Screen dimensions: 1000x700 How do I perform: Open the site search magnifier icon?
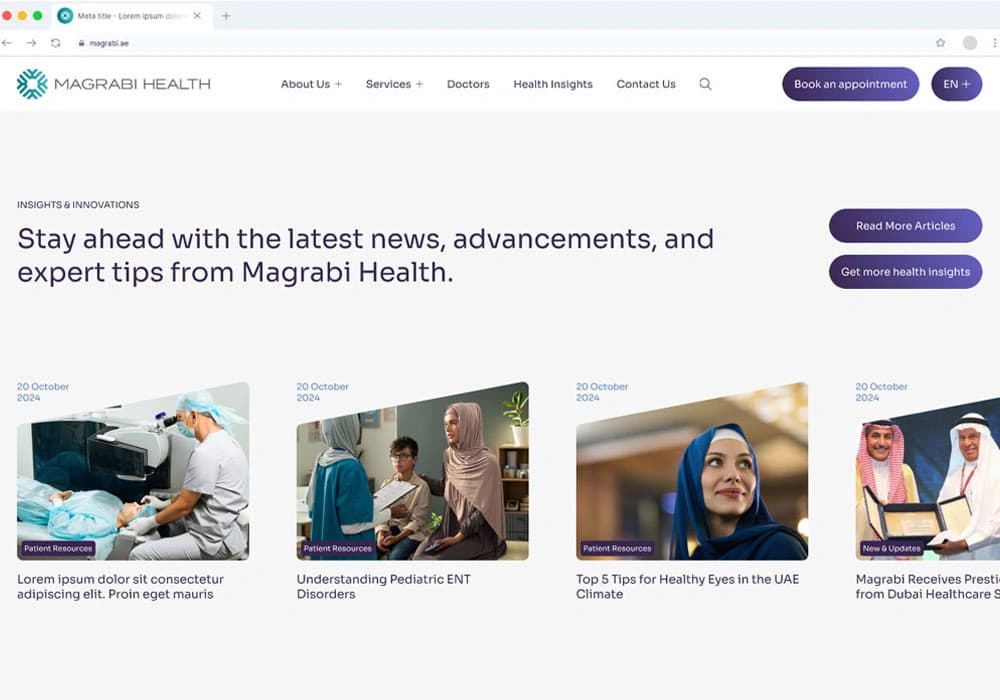[x=705, y=84]
